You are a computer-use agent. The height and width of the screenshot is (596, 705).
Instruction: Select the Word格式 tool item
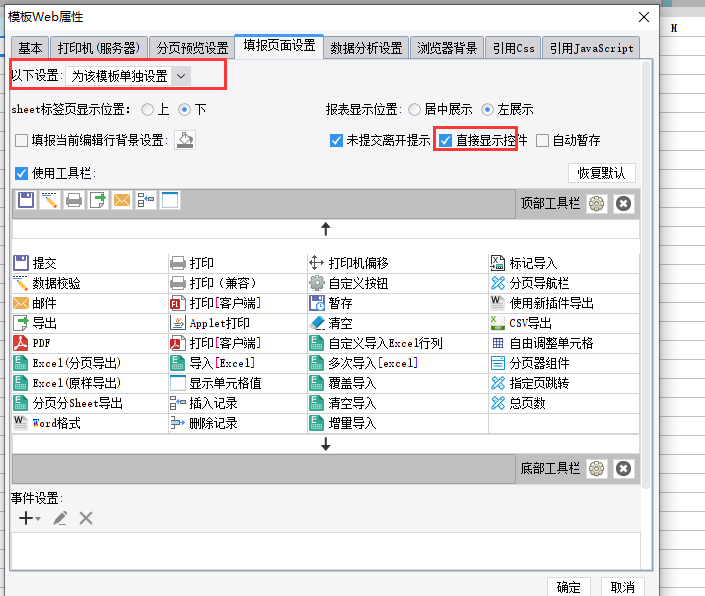[x=90, y=423]
